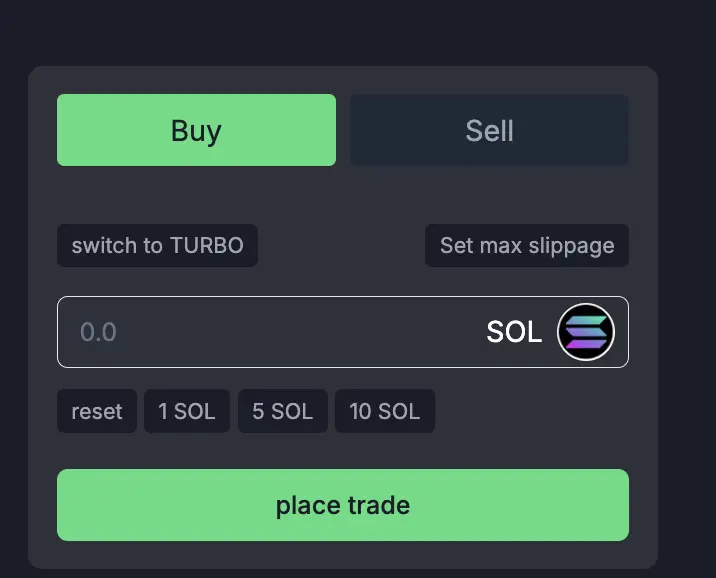Screen dimensions: 716x578
Task: Activate the Sell side of trade panel
Action: click(490, 130)
